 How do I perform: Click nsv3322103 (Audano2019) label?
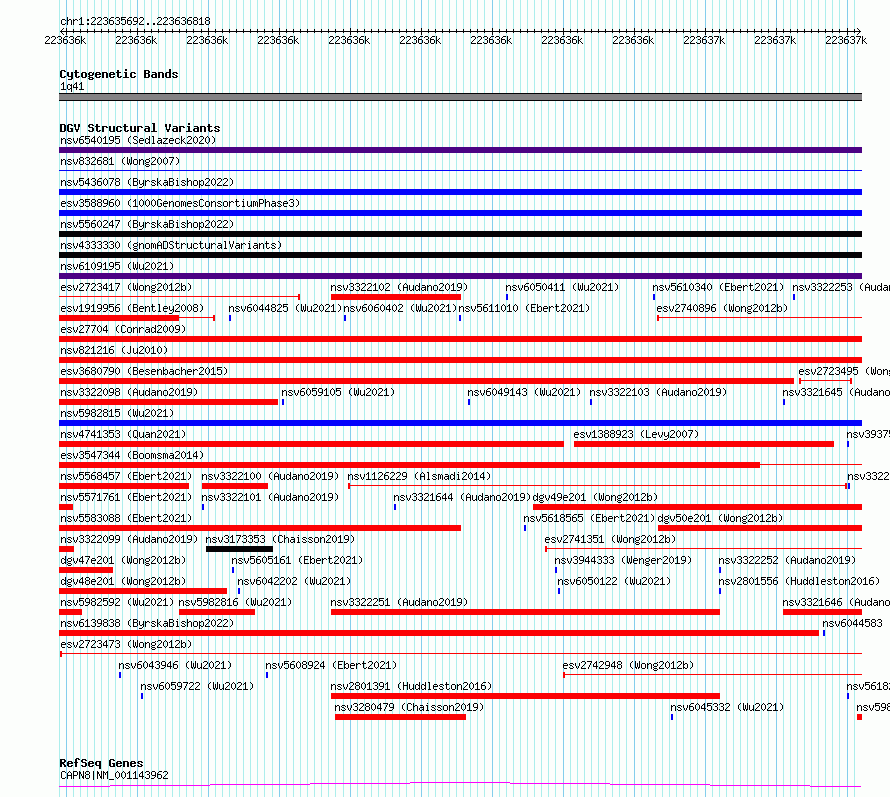click(x=658, y=392)
